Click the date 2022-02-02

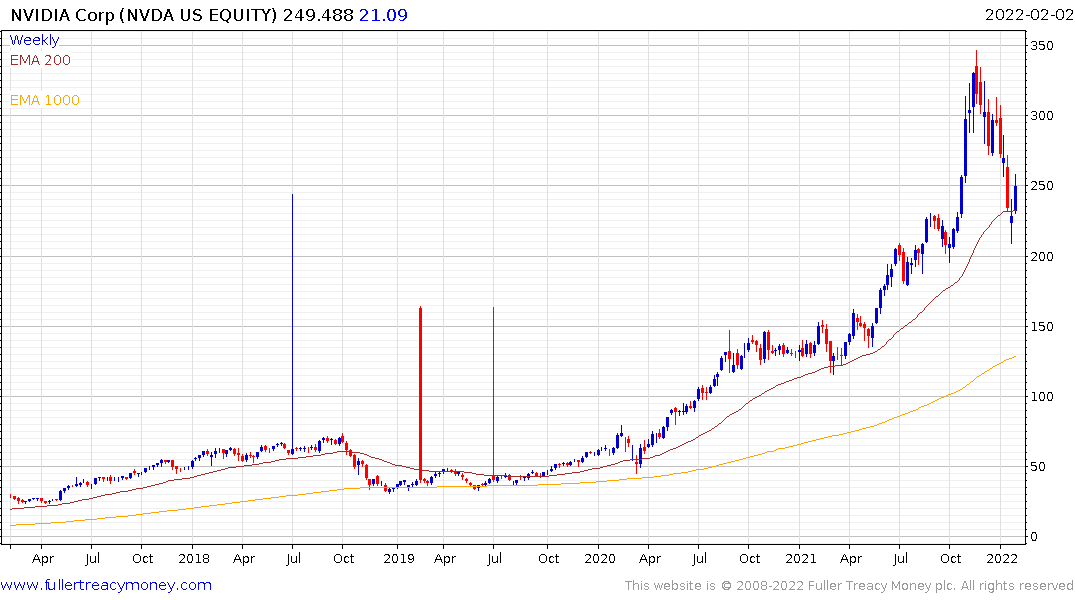pos(1029,15)
